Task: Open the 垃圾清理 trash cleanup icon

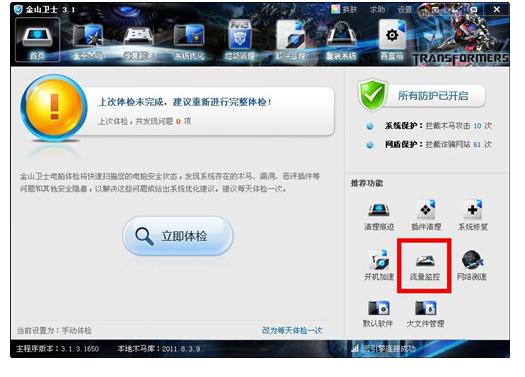Action: point(240,40)
